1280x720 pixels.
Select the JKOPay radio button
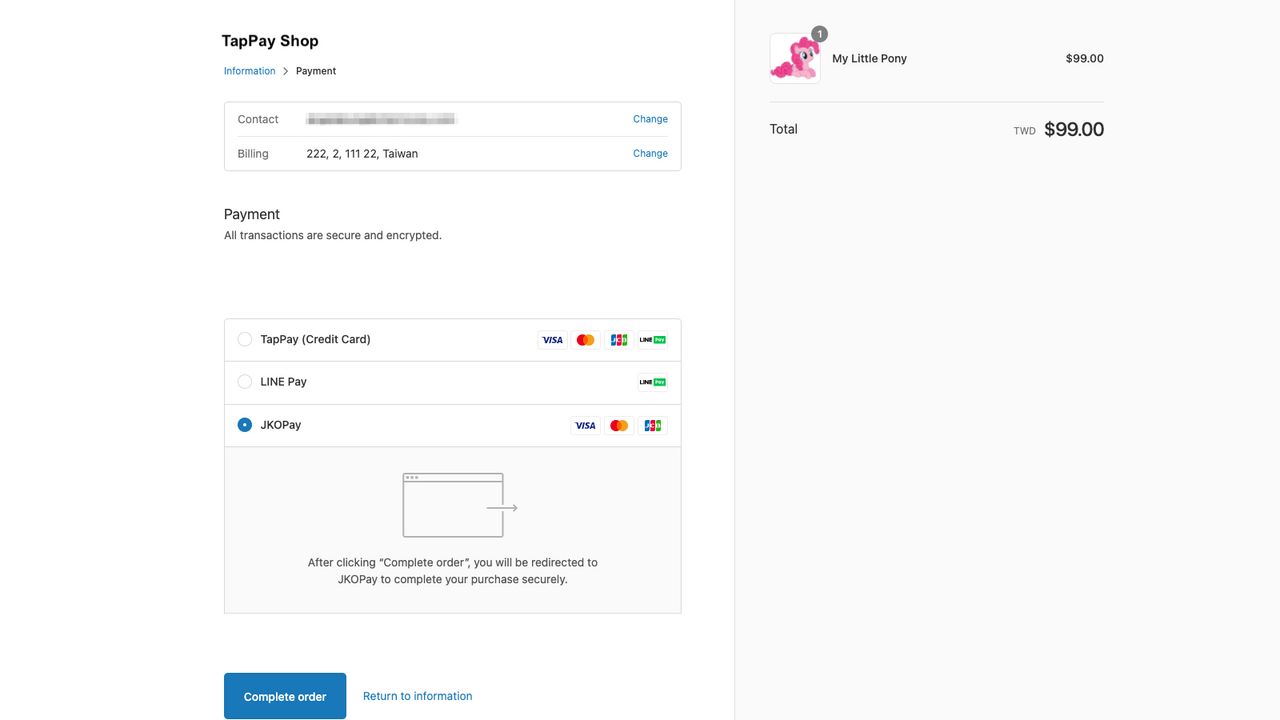coord(245,425)
